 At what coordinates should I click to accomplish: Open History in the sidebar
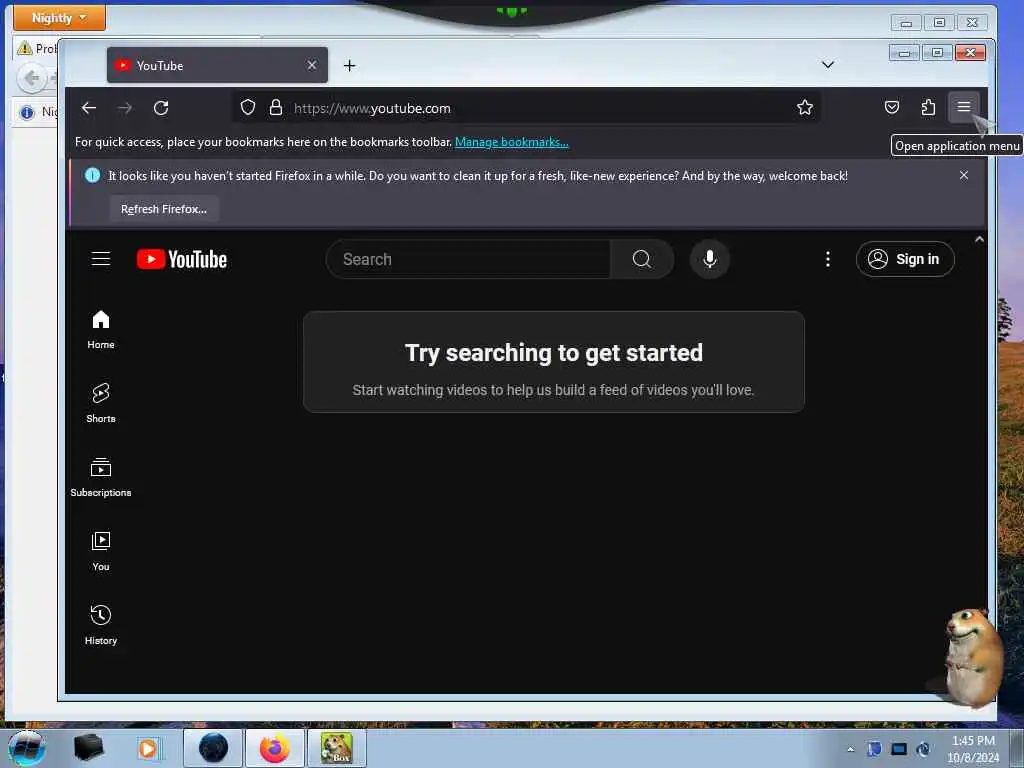coord(101,625)
